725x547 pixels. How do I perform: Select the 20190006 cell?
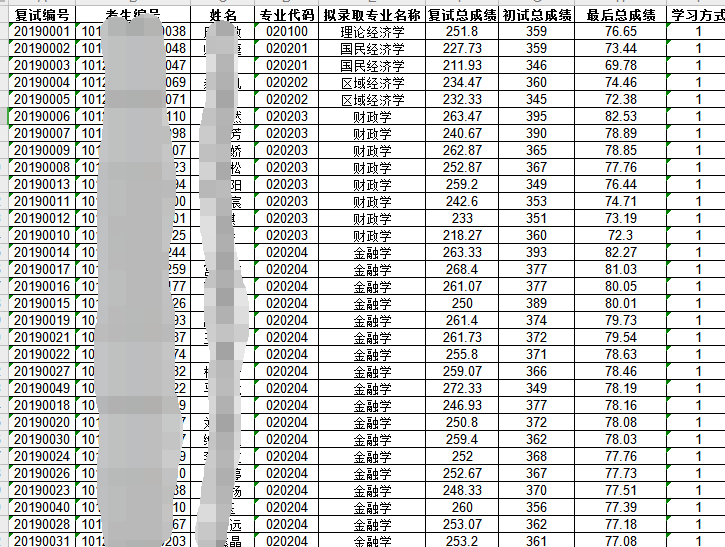click(42, 117)
